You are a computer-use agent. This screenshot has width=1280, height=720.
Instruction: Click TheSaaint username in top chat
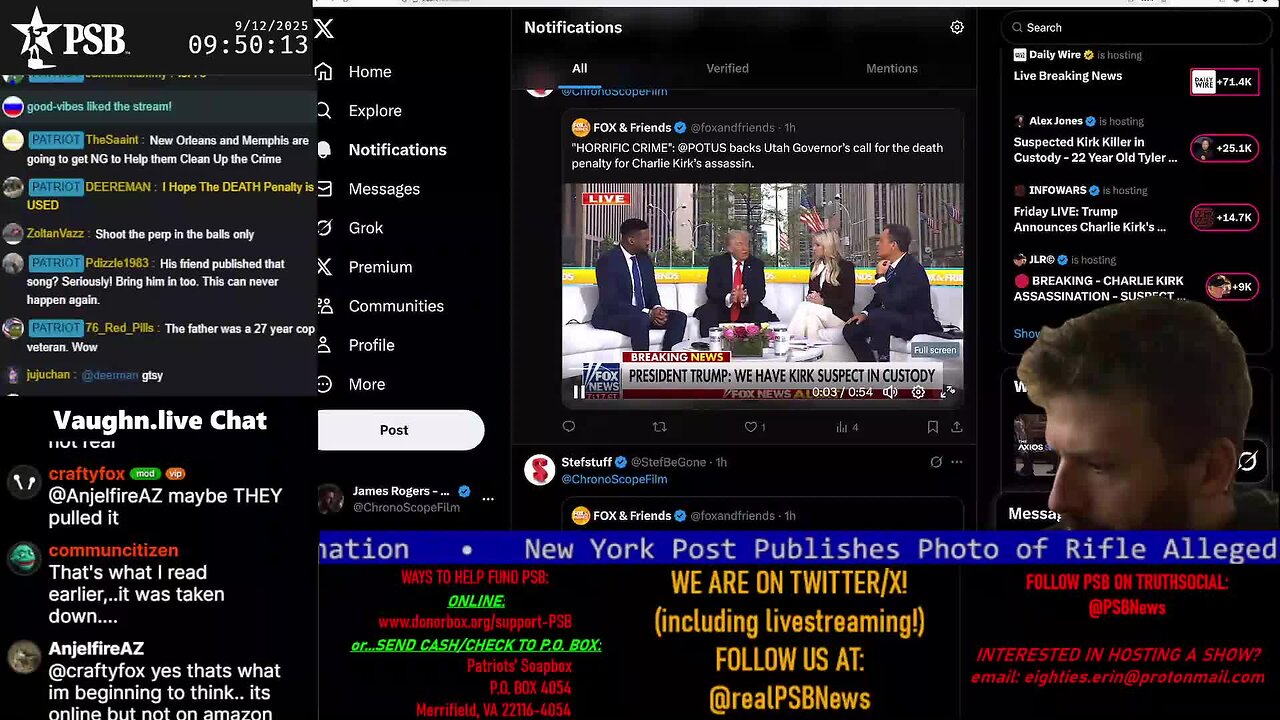(x=111, y=141)
